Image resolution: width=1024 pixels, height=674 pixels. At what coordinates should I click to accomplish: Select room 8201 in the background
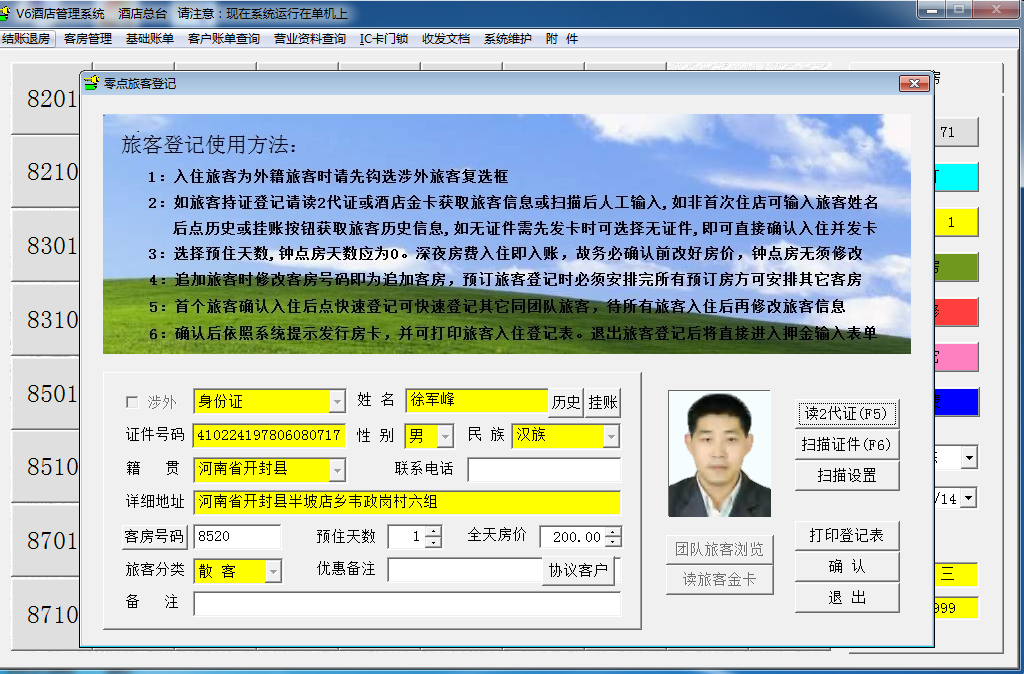coord(52,99)
